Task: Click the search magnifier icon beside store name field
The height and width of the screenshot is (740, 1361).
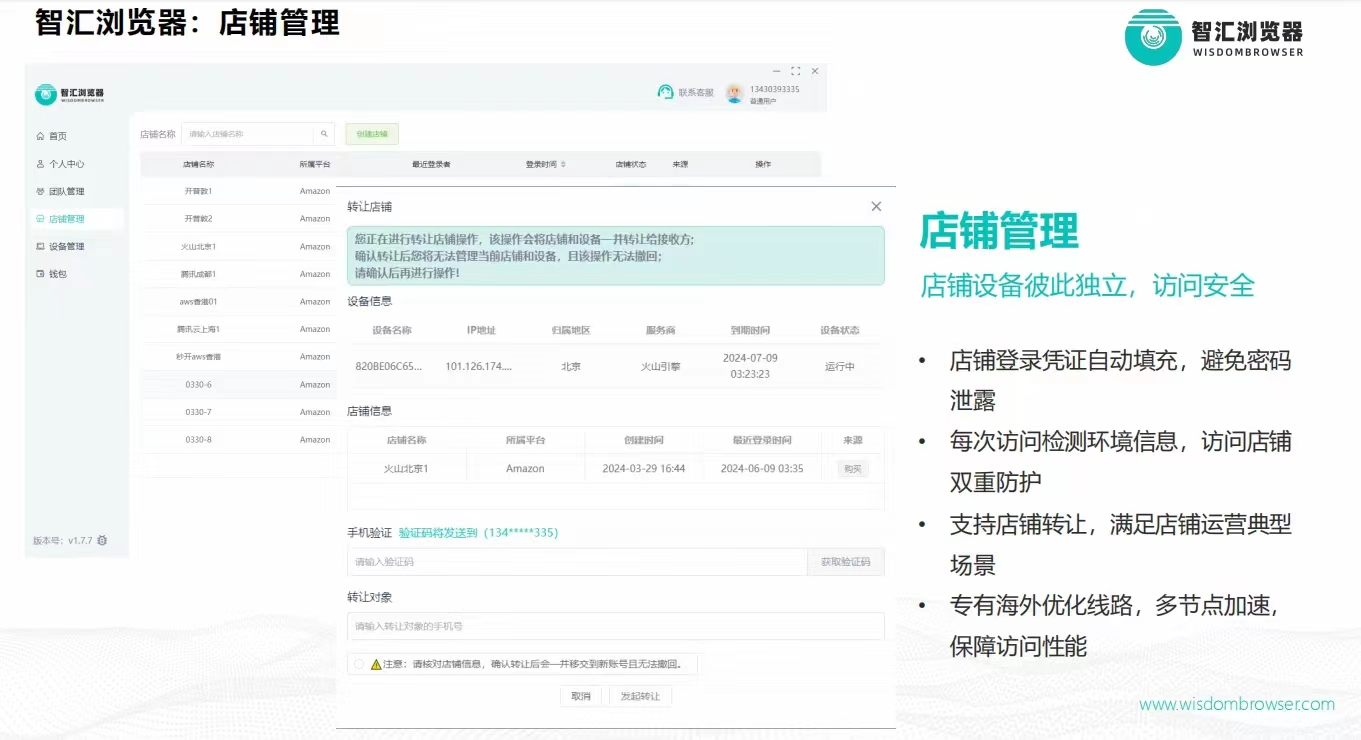Action: point(324,134)
